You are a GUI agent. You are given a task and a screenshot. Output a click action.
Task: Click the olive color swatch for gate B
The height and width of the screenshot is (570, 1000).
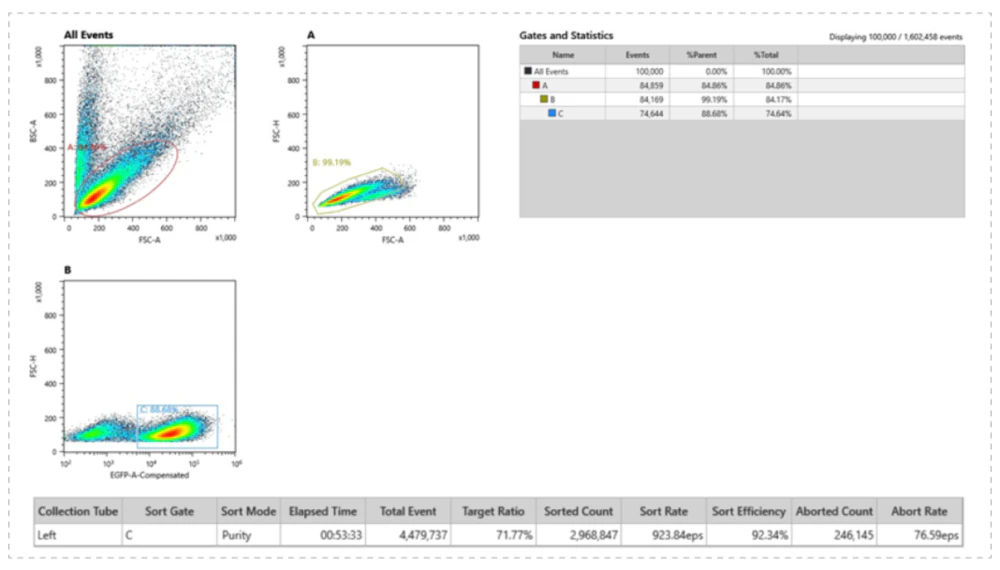click(543, 100)
